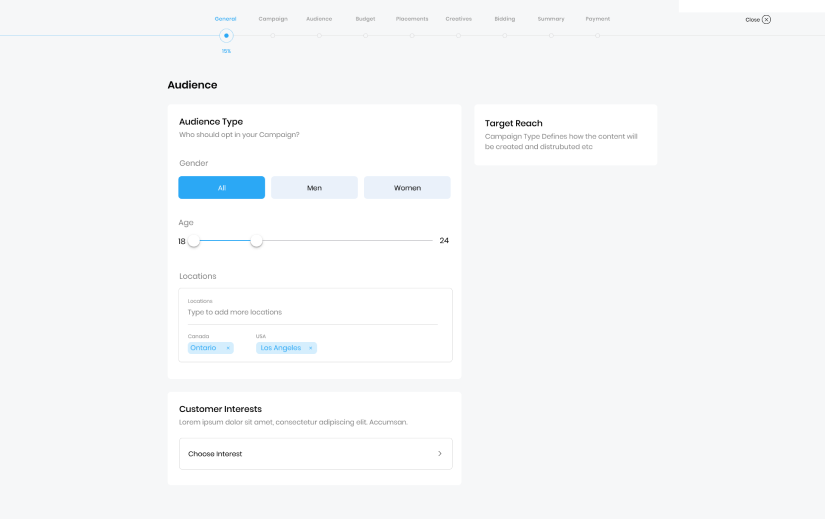Screen dimensions: 825x525
Task: Go to the Creatives step tab
Action: (x=458, y=19)
